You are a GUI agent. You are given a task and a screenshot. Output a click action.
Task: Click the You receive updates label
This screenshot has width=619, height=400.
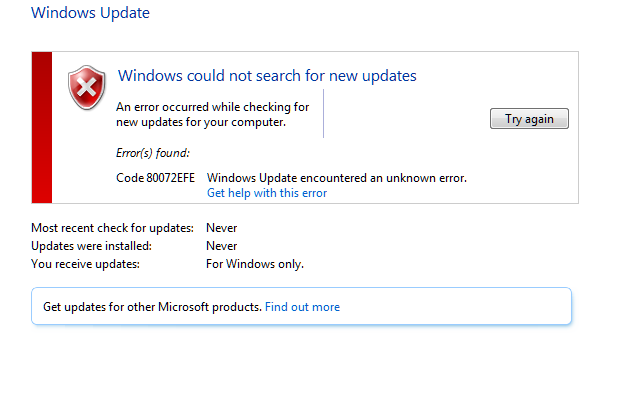pos(85,264)
